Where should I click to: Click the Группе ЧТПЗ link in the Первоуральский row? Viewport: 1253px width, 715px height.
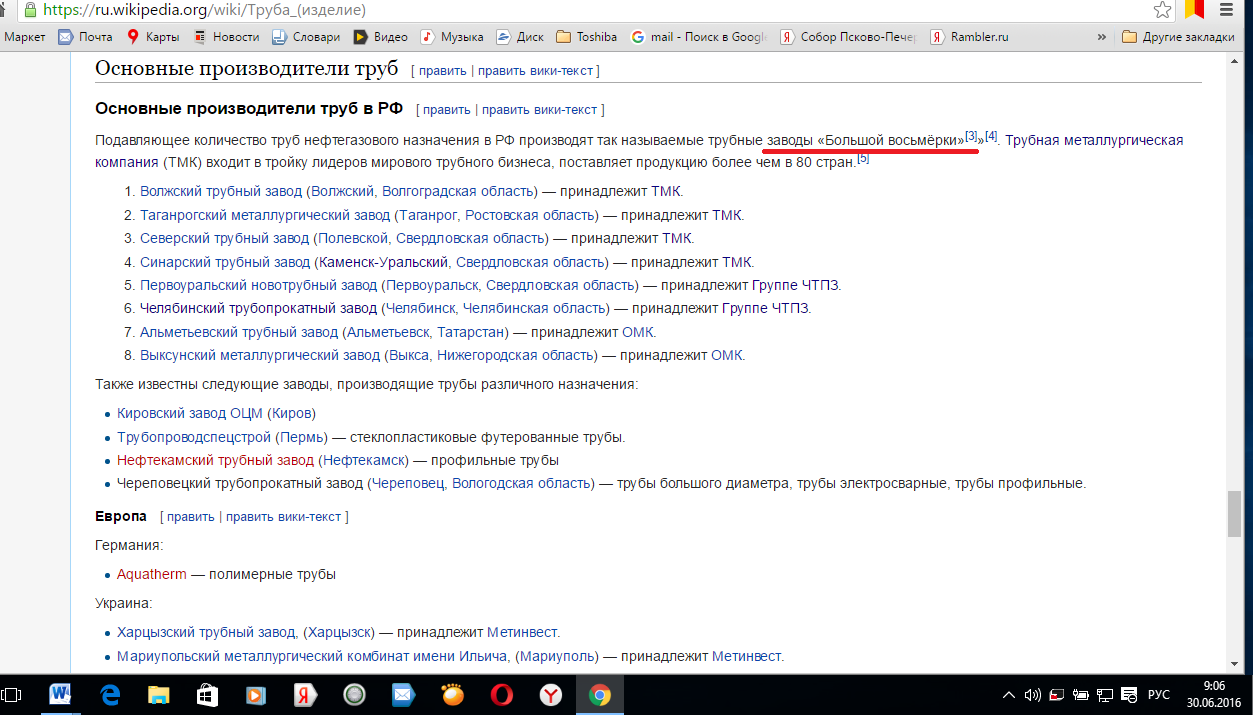[x=793, y=285]
